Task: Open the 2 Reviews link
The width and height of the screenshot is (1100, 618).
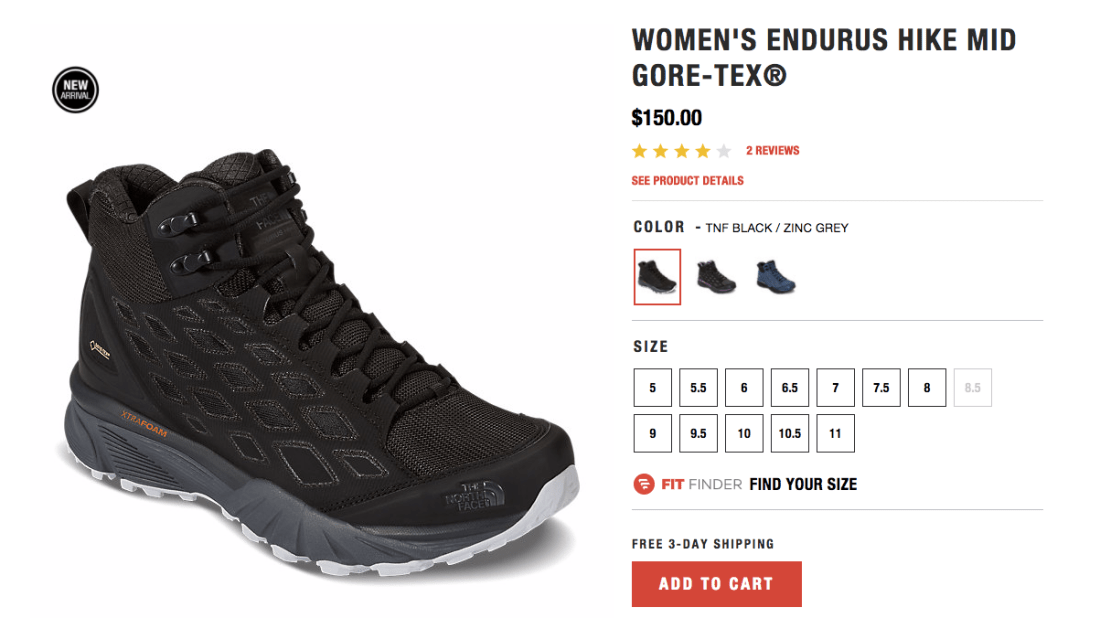Action: coord(772,151)
